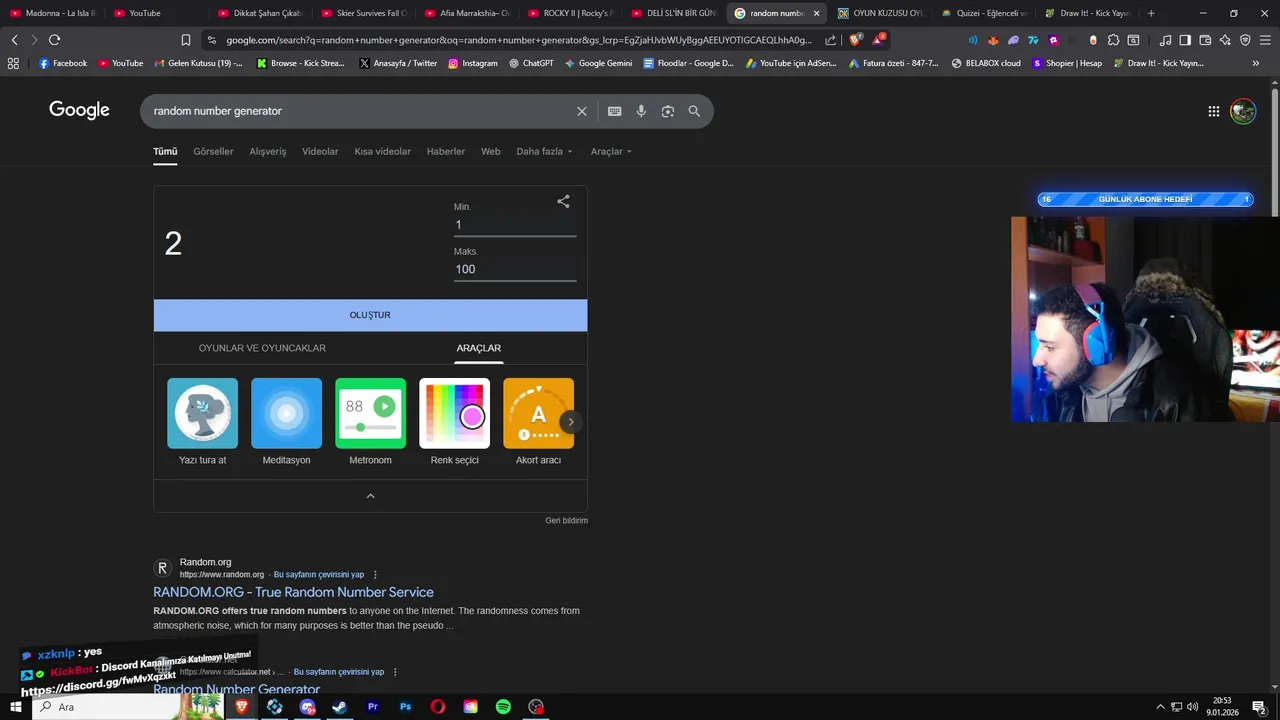
Task: Launch the Akort aracı tuner tool
Action: click(x=538, y=422)
